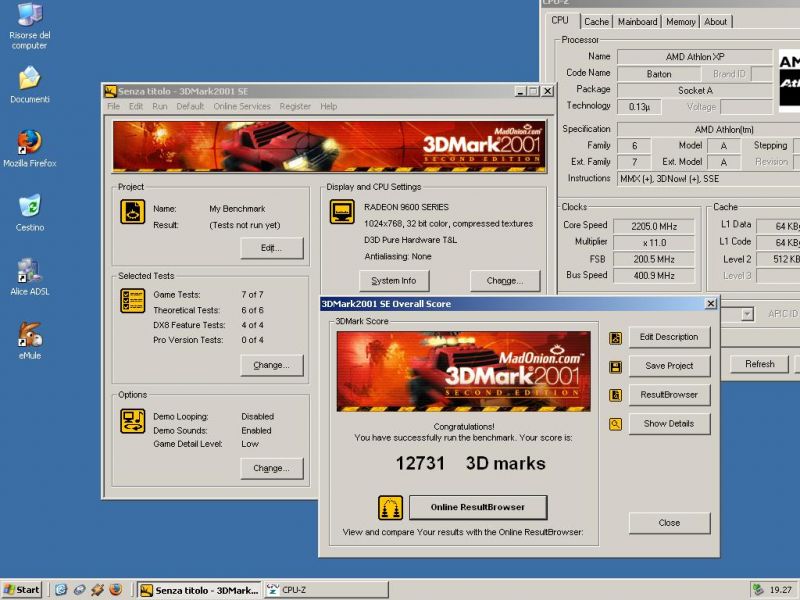Click the Project document icon in 3DMark
800x600 pixels.
coord(133,212)
